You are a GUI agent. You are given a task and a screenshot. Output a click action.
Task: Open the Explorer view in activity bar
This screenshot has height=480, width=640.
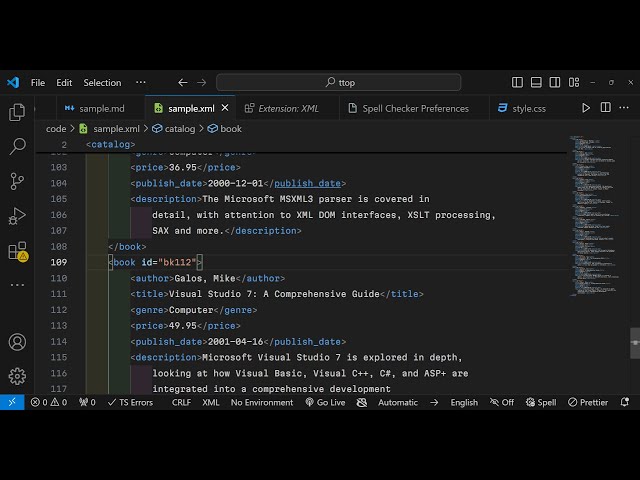coord(17,112)
